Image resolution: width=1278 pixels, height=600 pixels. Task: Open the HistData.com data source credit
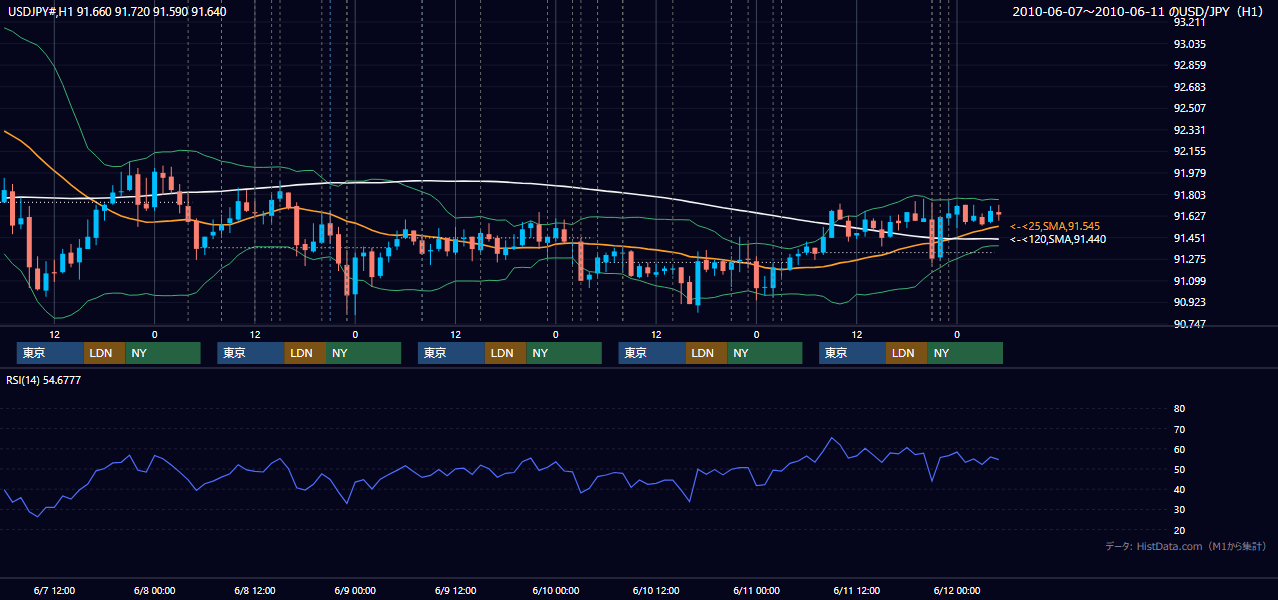(1185, 546)
